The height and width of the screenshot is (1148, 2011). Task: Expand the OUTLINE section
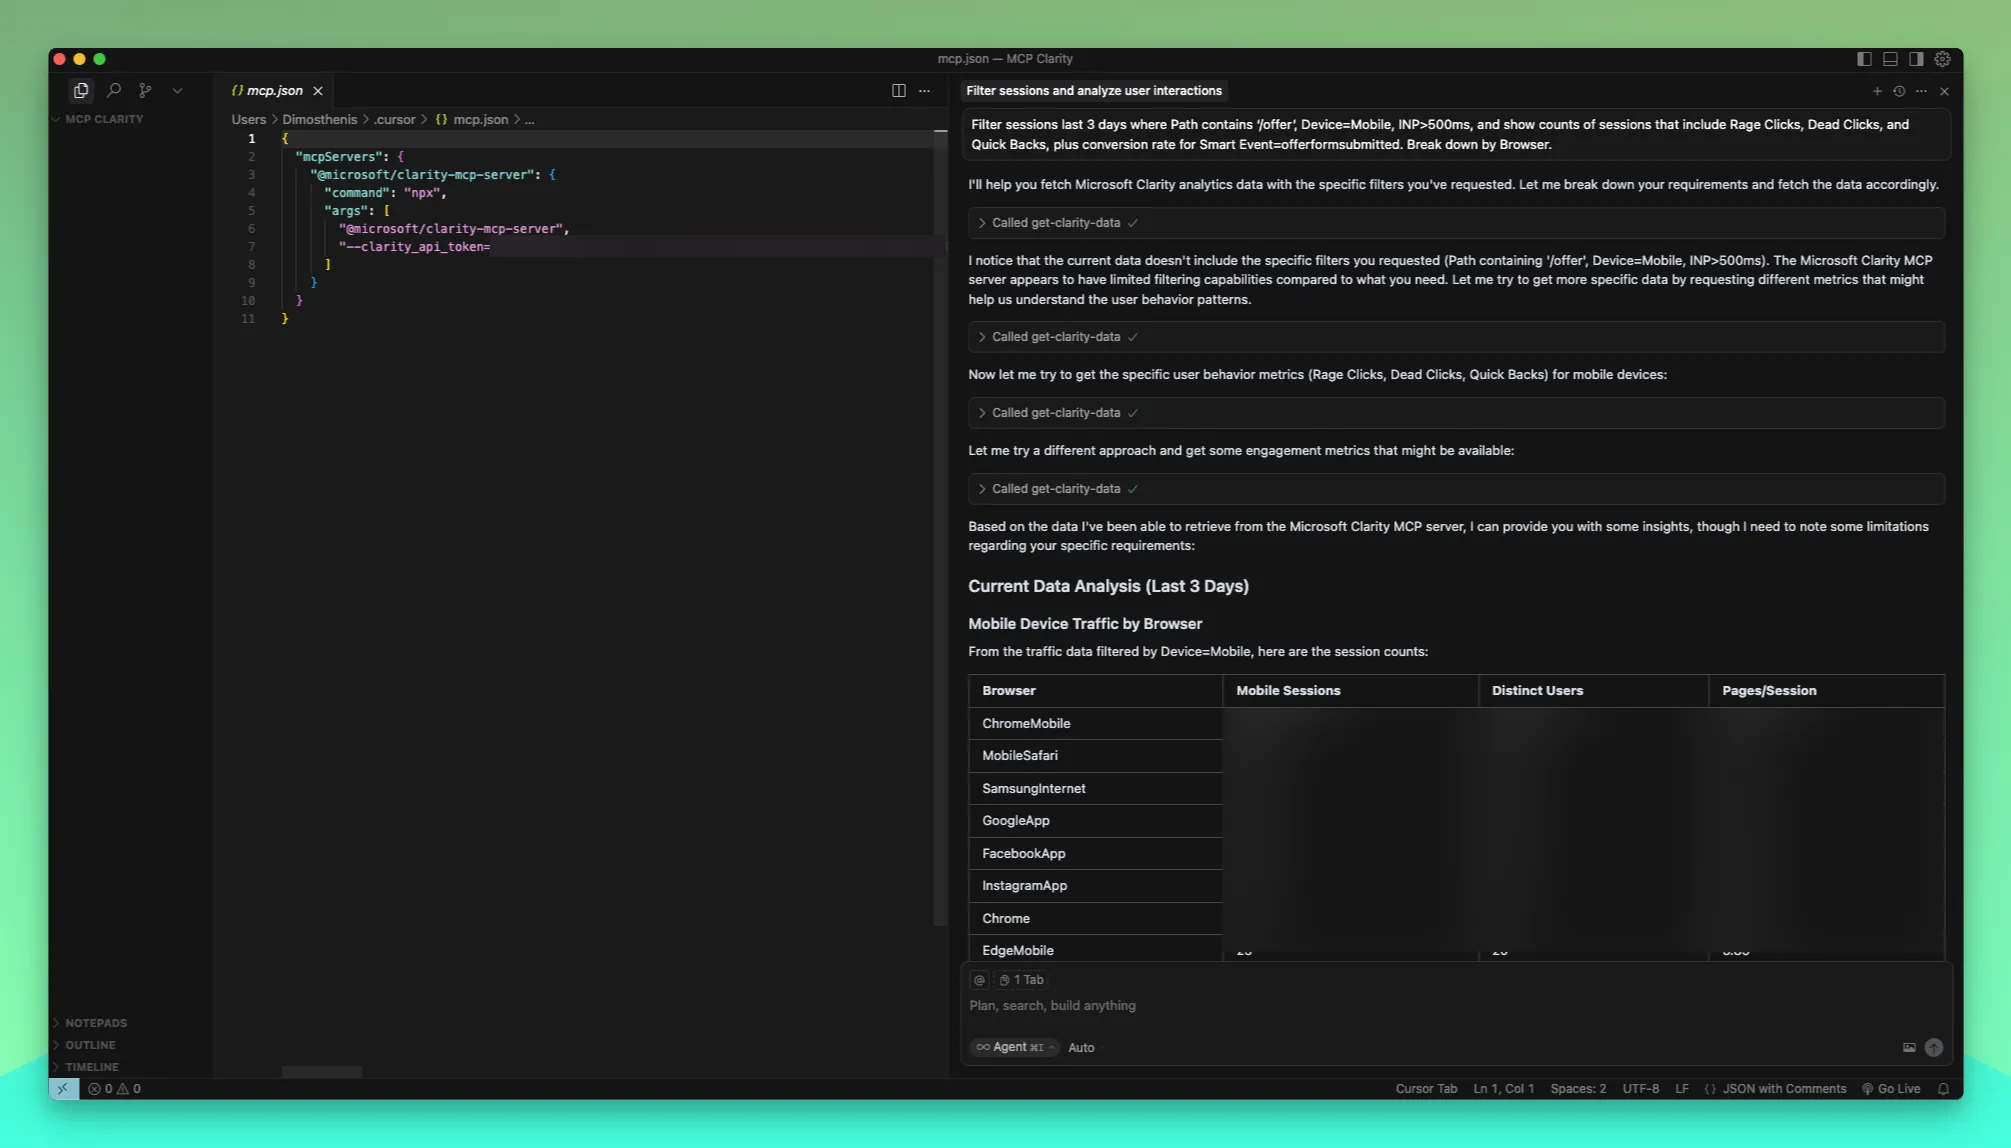[x=90, y=1045]
